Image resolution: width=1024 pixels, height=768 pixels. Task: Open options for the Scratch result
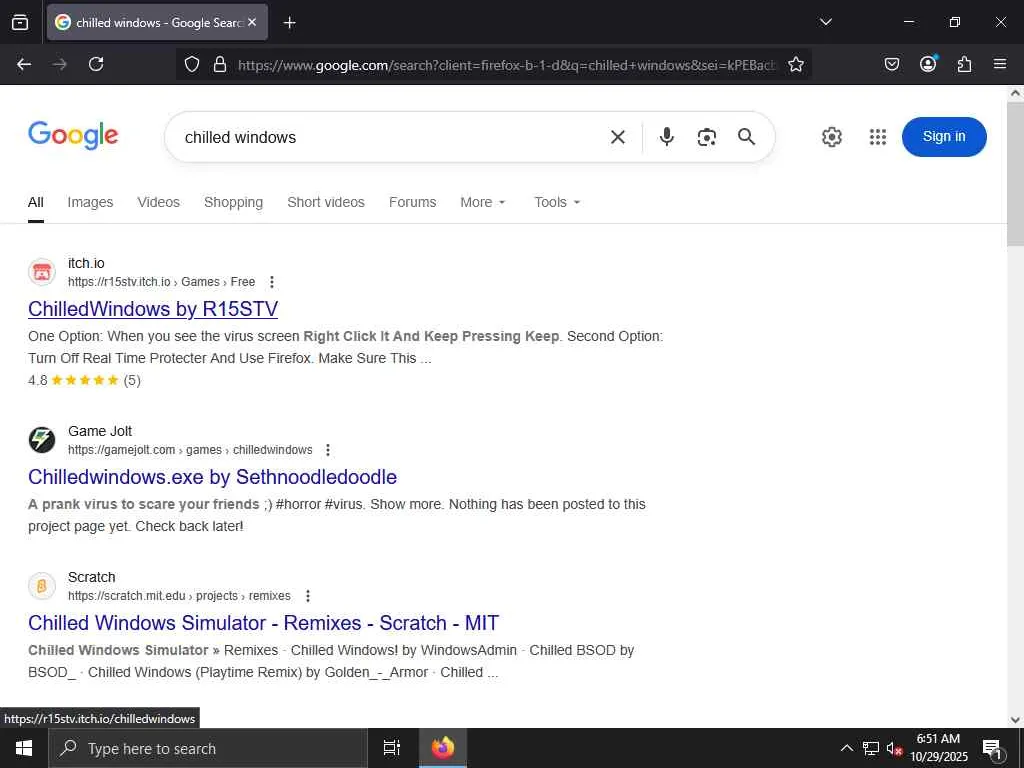pyautogui.click(x=308, y=596)
